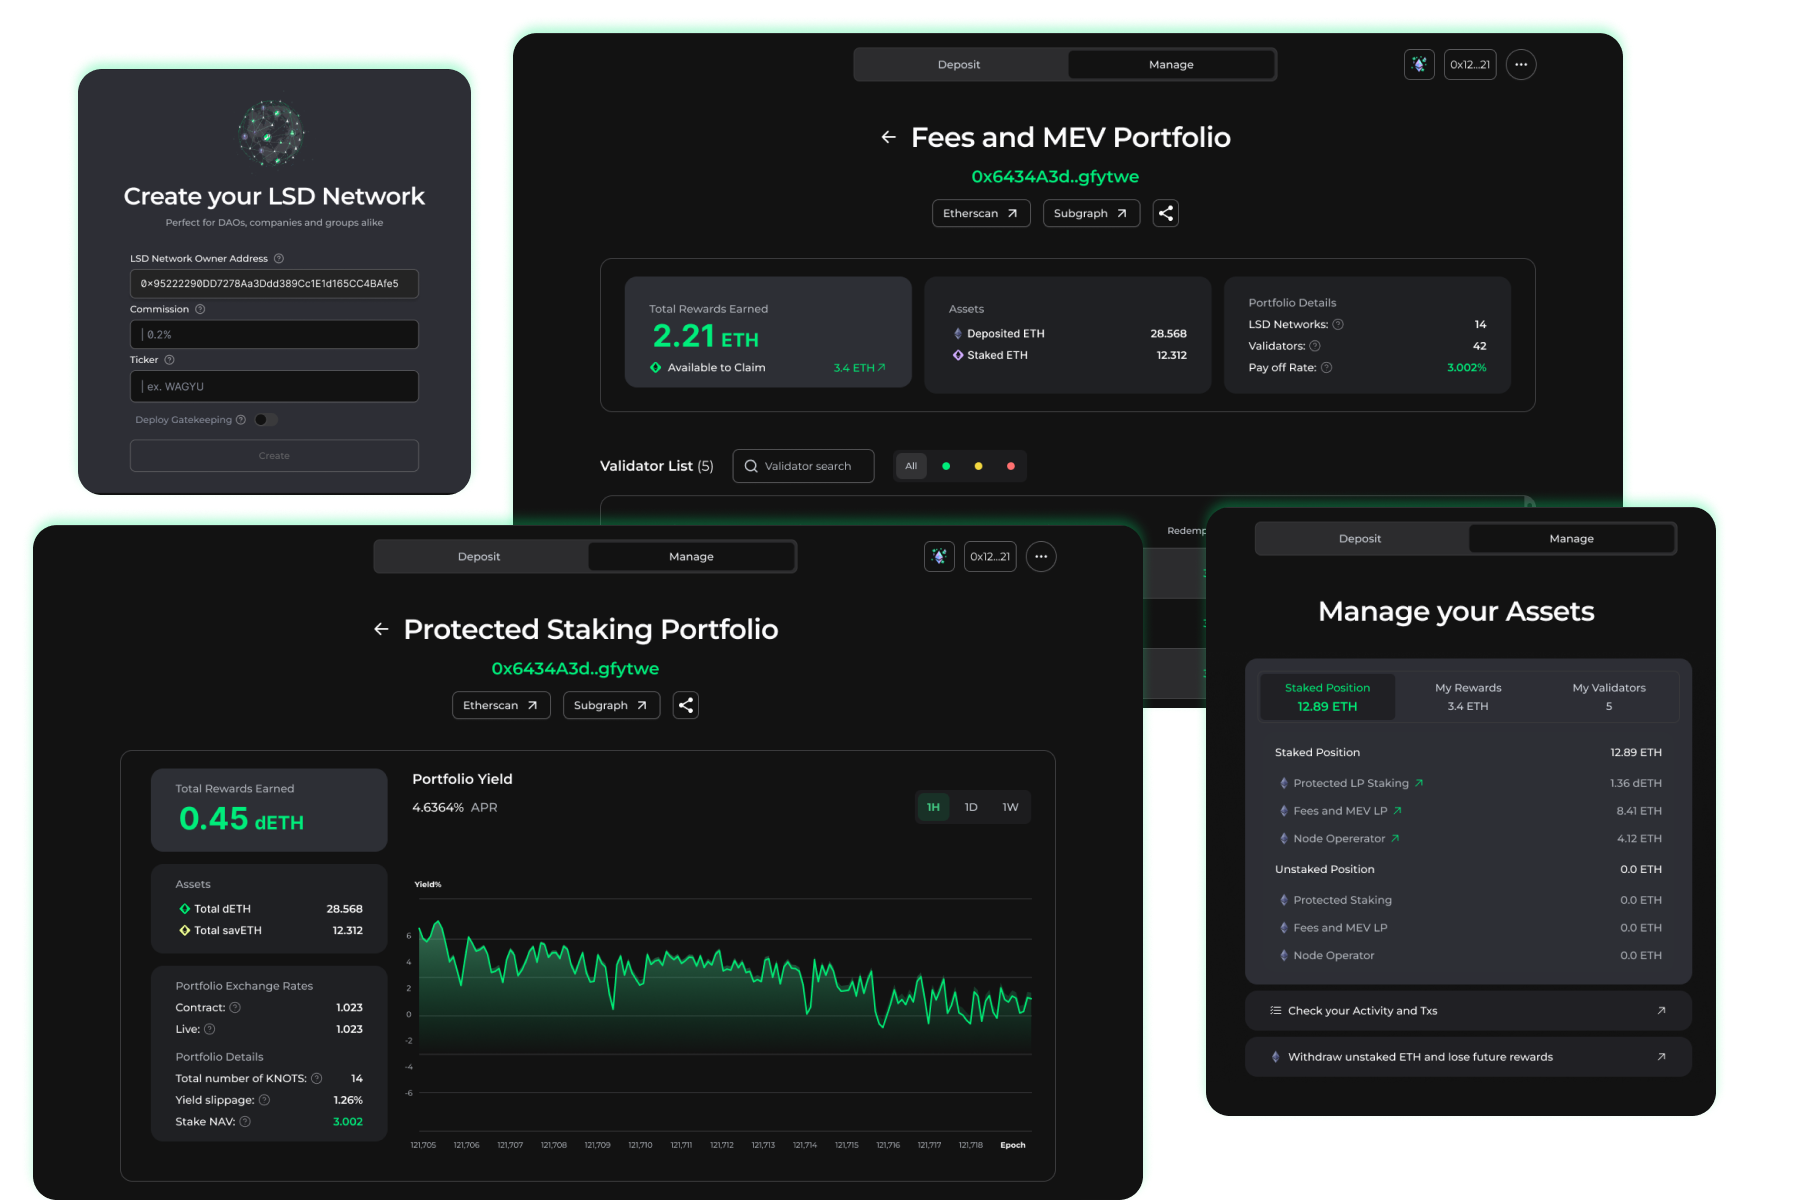Screen dimensions: 1800x1200
Task: Select the My Rewards tab
Action: [x=1467, y=696]
